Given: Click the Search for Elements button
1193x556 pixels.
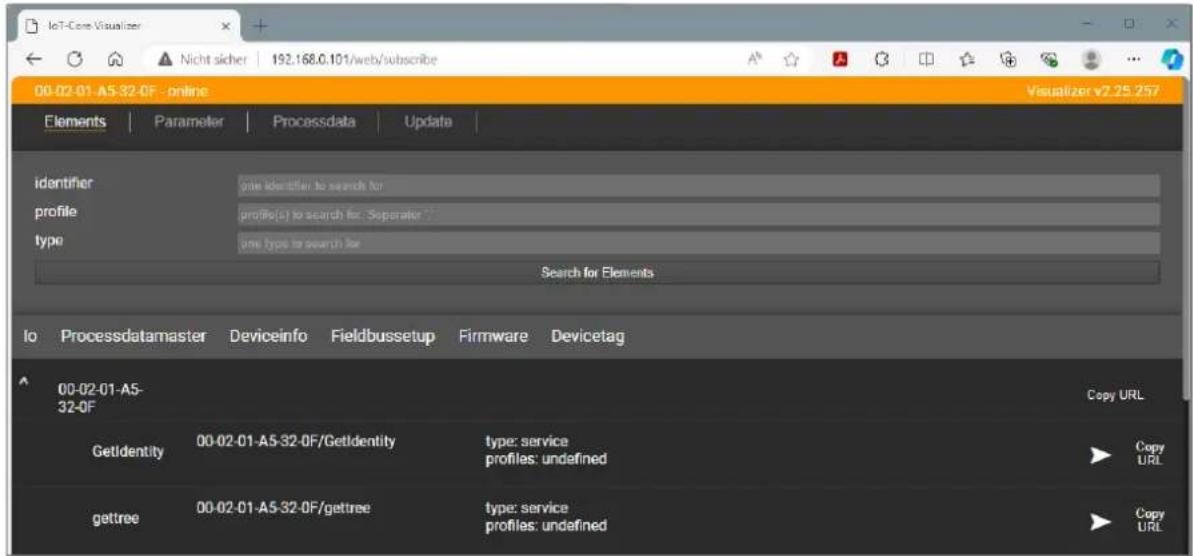Looking at the screenshot, I should 597,272.
